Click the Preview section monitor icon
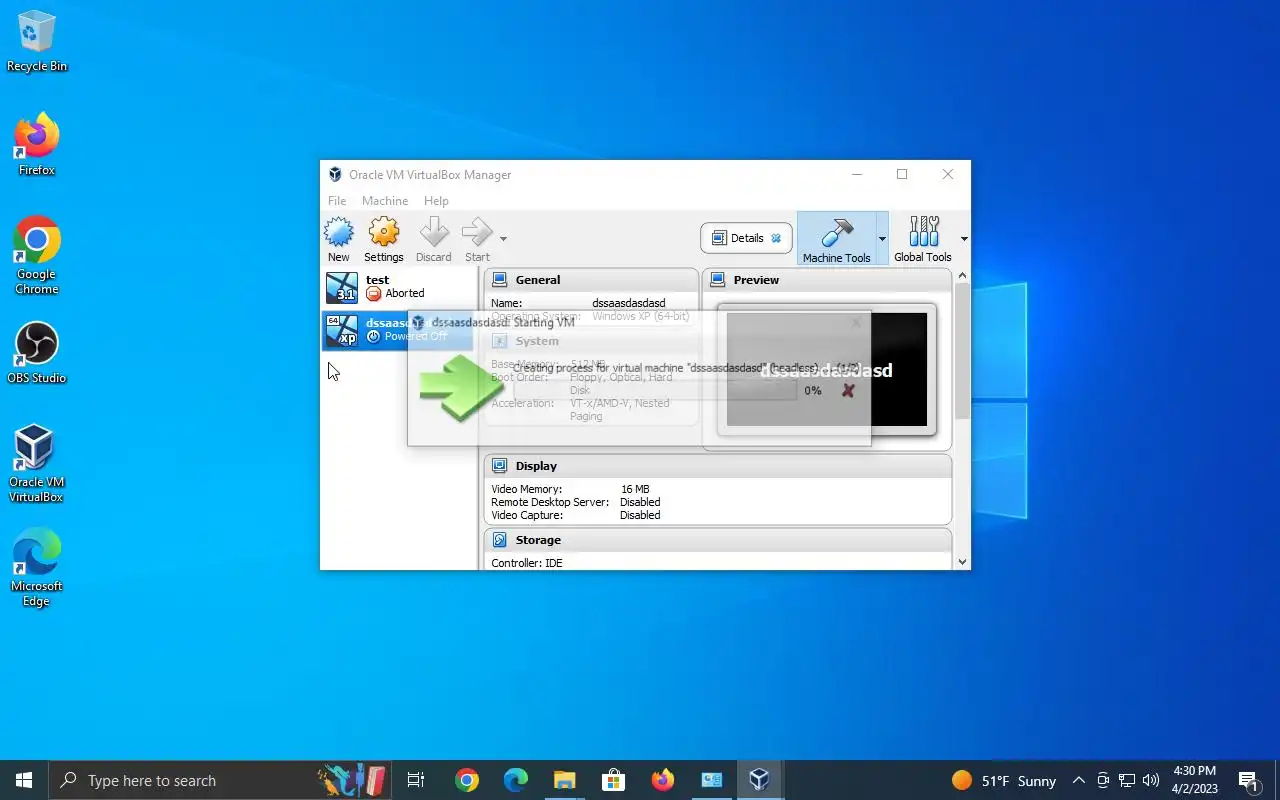The height and width of the screenshot is (800, 1280). (x=718, y=280)
